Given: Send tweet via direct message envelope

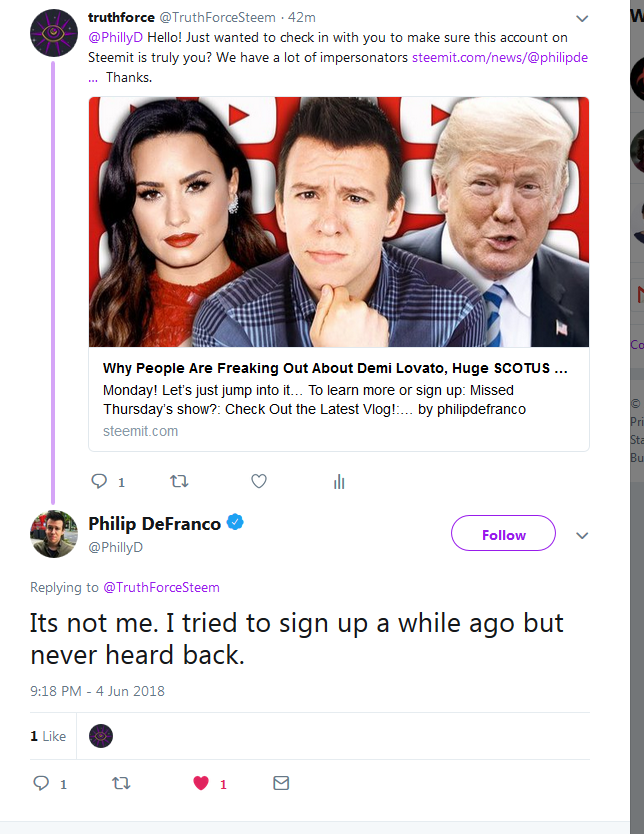Looking at the screenshot, I should [281, 784].
